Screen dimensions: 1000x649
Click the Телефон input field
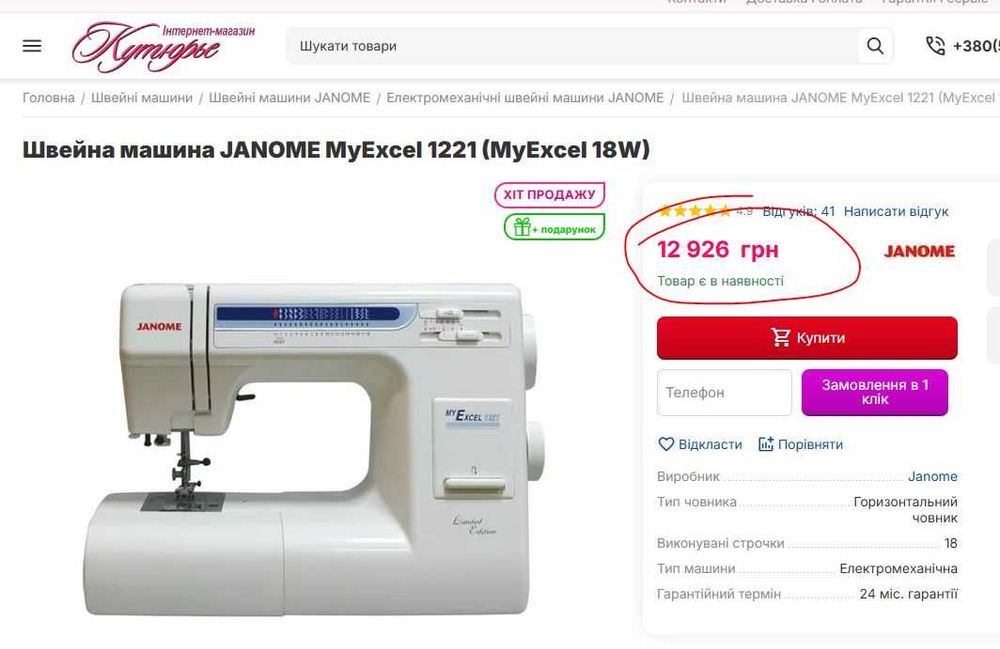click(724, 393)
